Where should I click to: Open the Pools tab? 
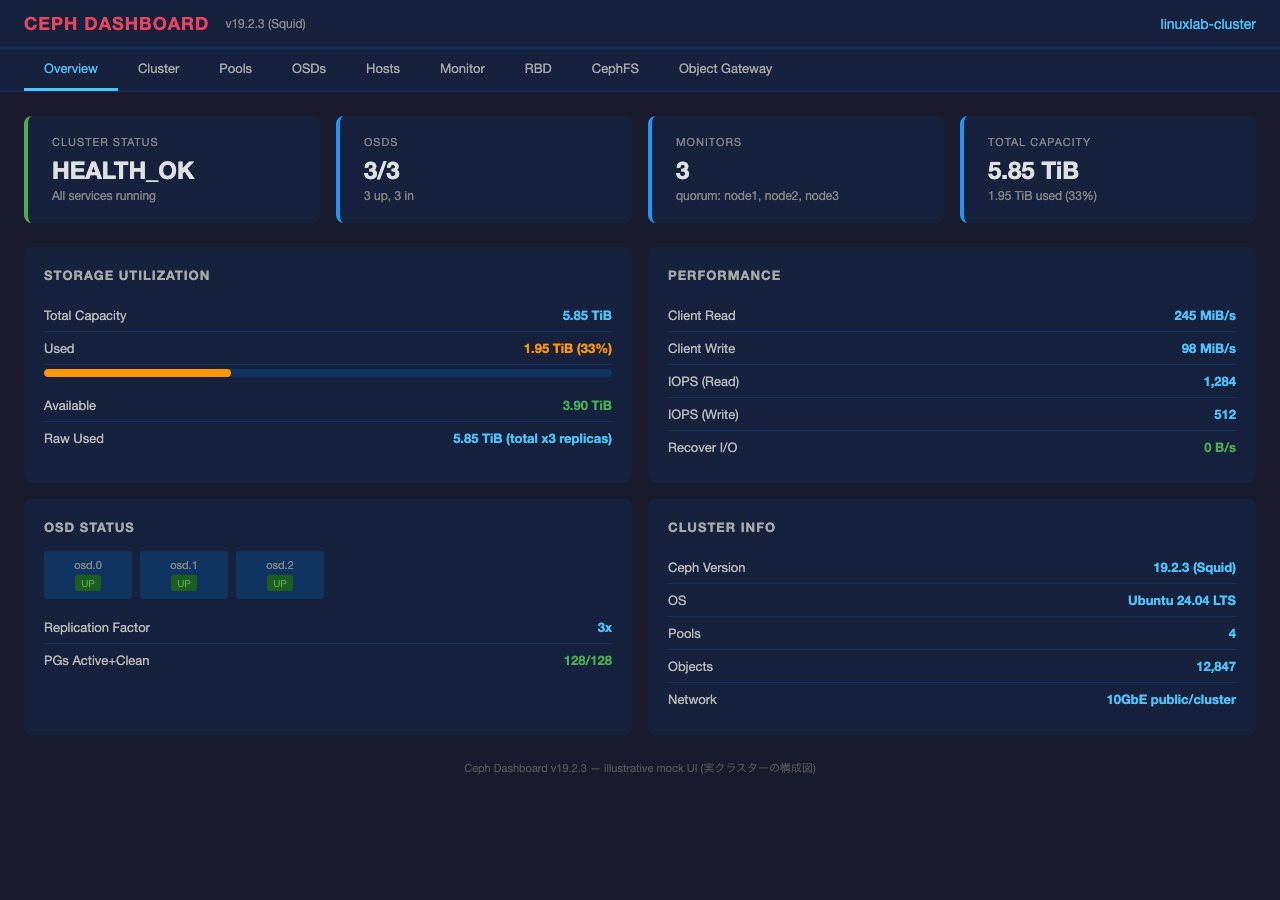tap(236, 69)
